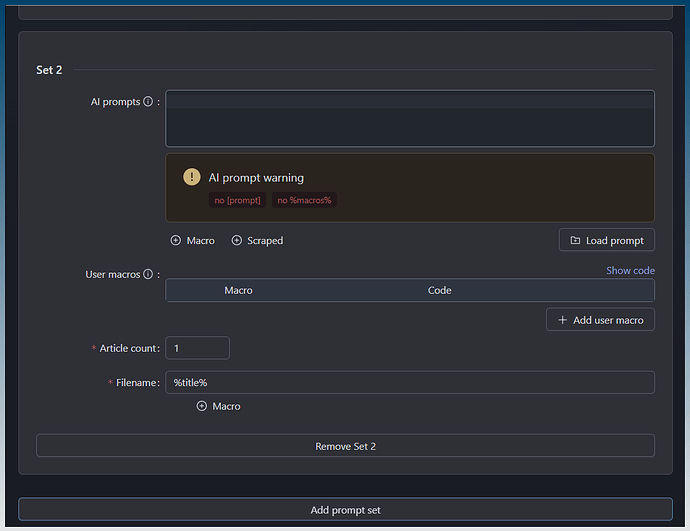690x531 pixels.
Task: Click the info icon beside User macros
Action: (x=148, y=274)
